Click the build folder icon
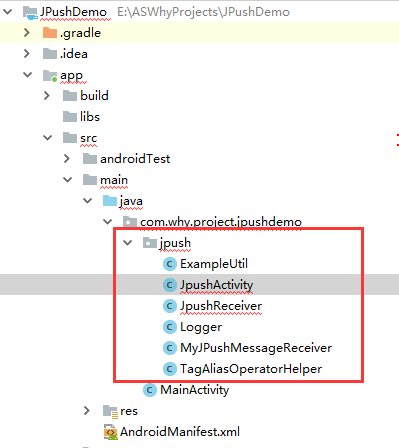The width and height of the screenshot is (399, 448). tap(70, 96)
